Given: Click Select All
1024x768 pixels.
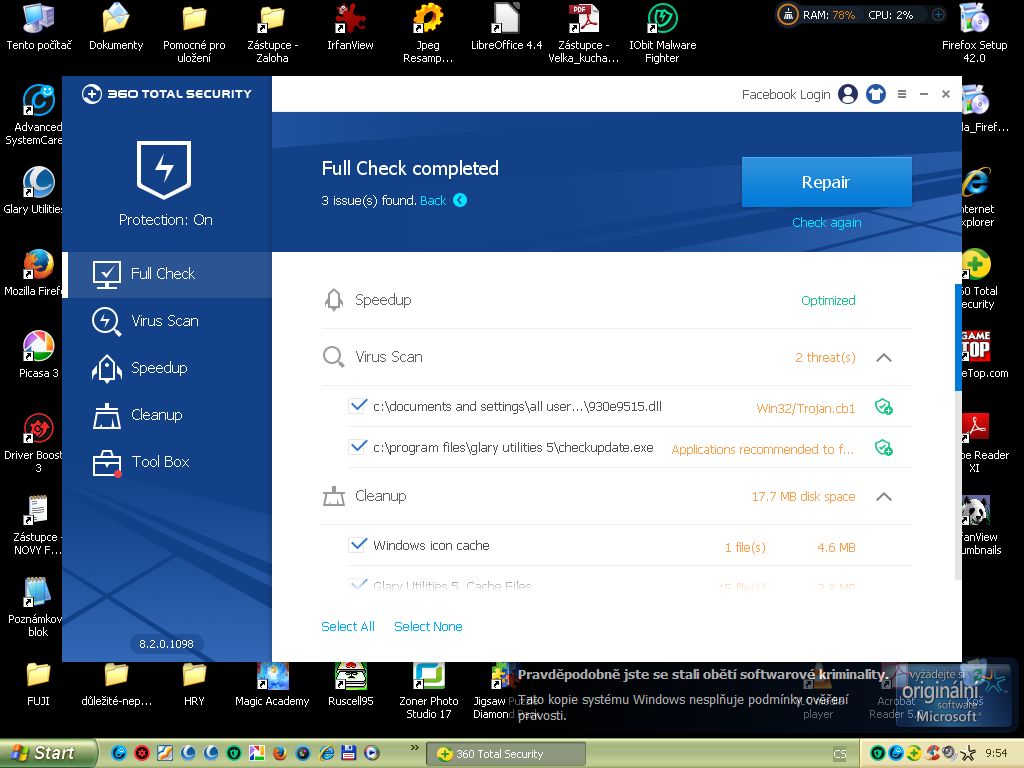Looking at the screenshot, I should coord(348,627).
